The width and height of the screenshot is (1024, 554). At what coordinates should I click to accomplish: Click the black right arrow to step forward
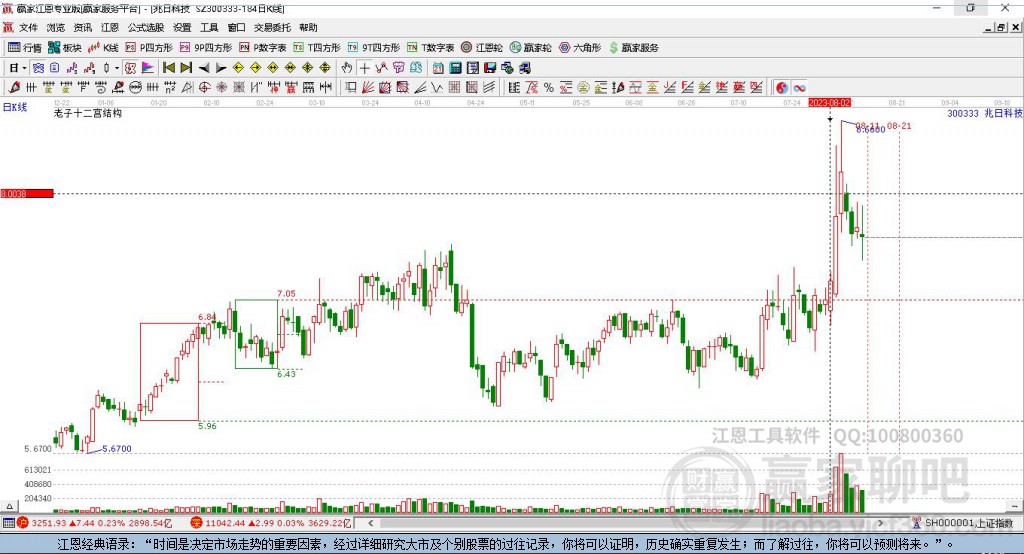pyautogui.click(x=221, y=68)
